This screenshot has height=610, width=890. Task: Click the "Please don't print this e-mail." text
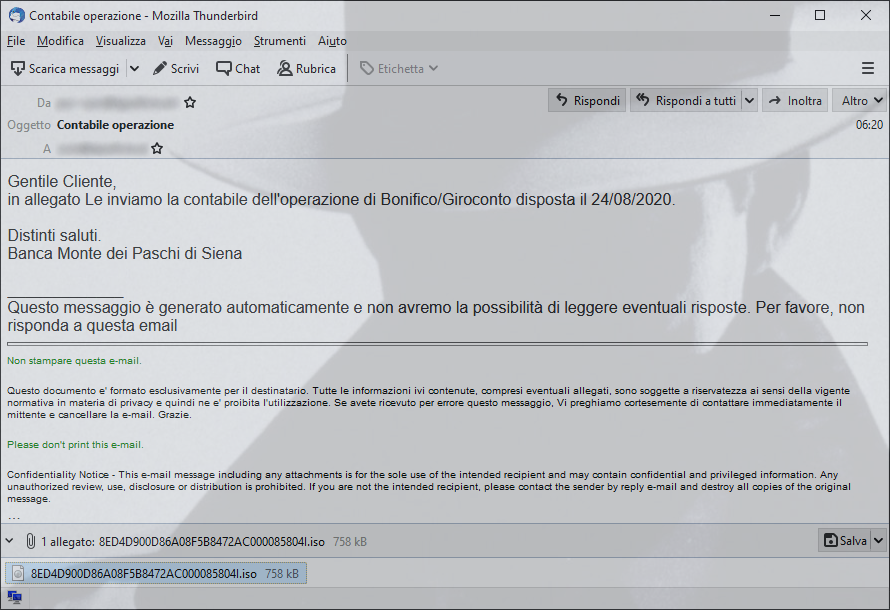(75, 445)
